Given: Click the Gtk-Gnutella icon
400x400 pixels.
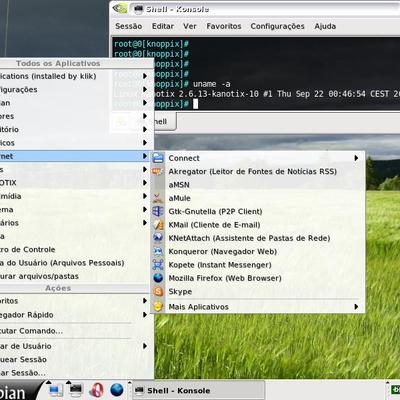Looking at the screenshot, I should click(158, 211).
